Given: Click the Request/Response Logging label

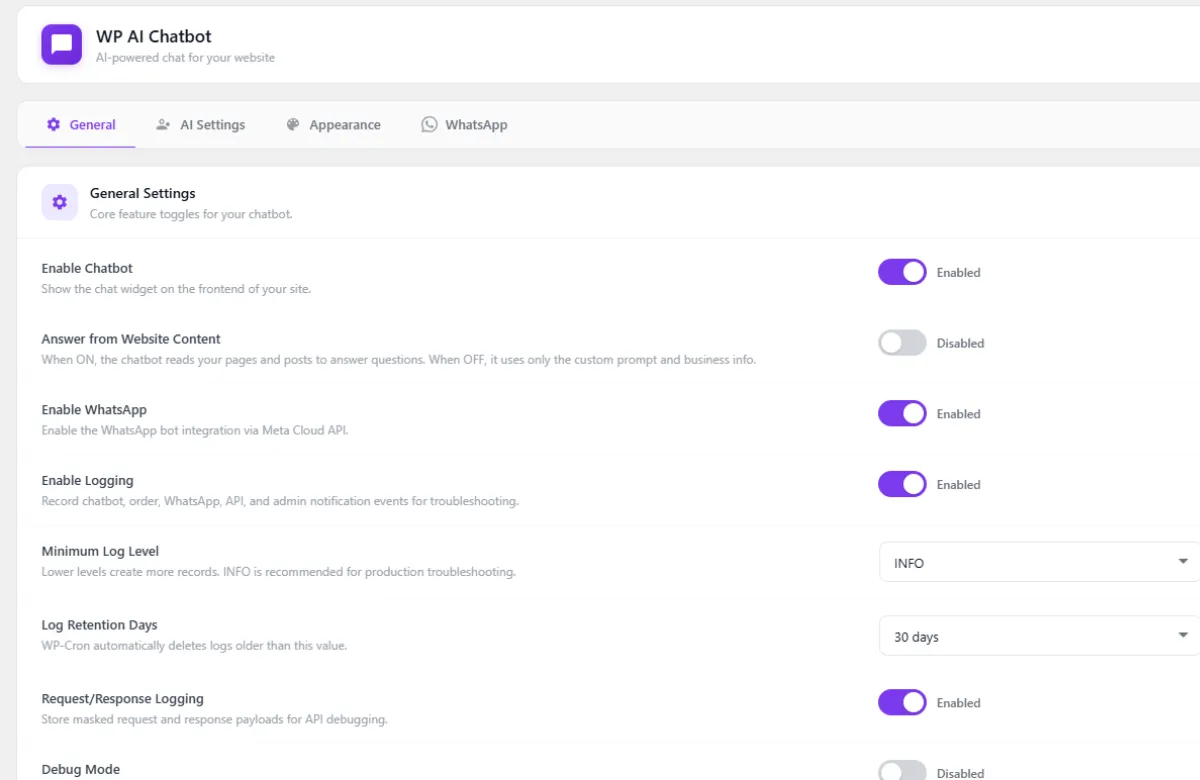Looking at the screenshot, I should [x=122, y=699].
